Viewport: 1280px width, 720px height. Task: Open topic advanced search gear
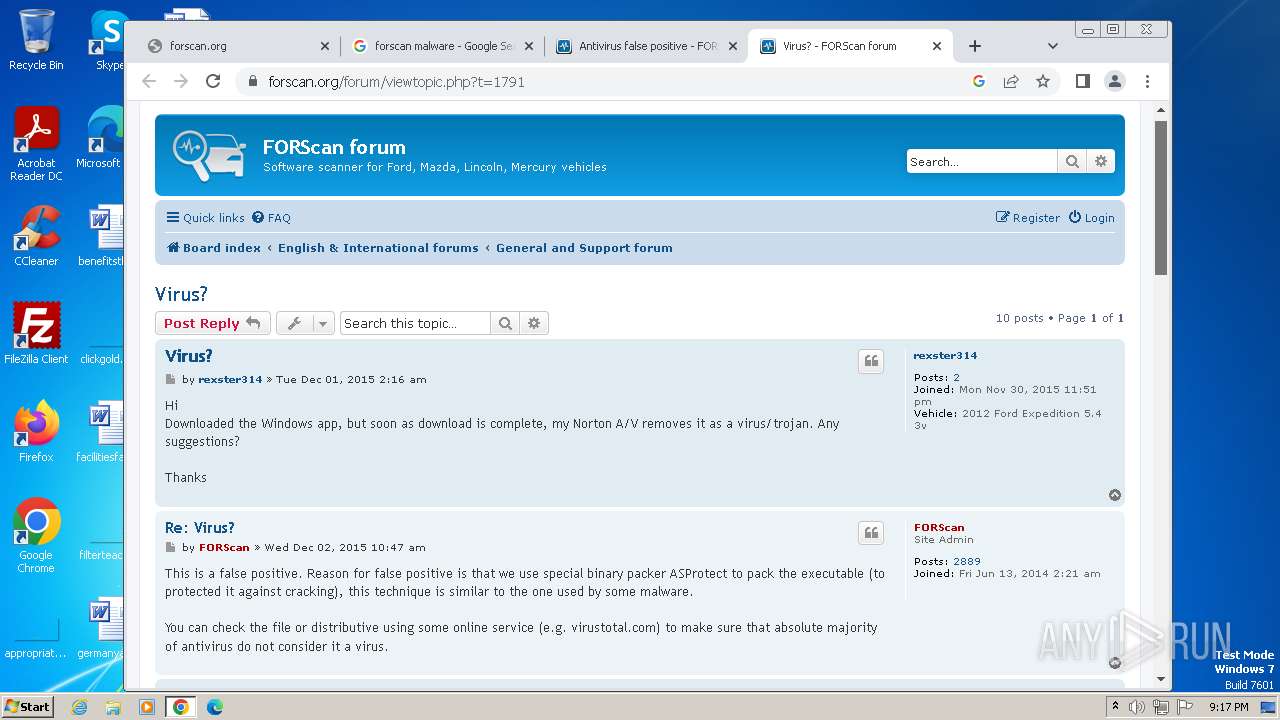click(534, 323)
